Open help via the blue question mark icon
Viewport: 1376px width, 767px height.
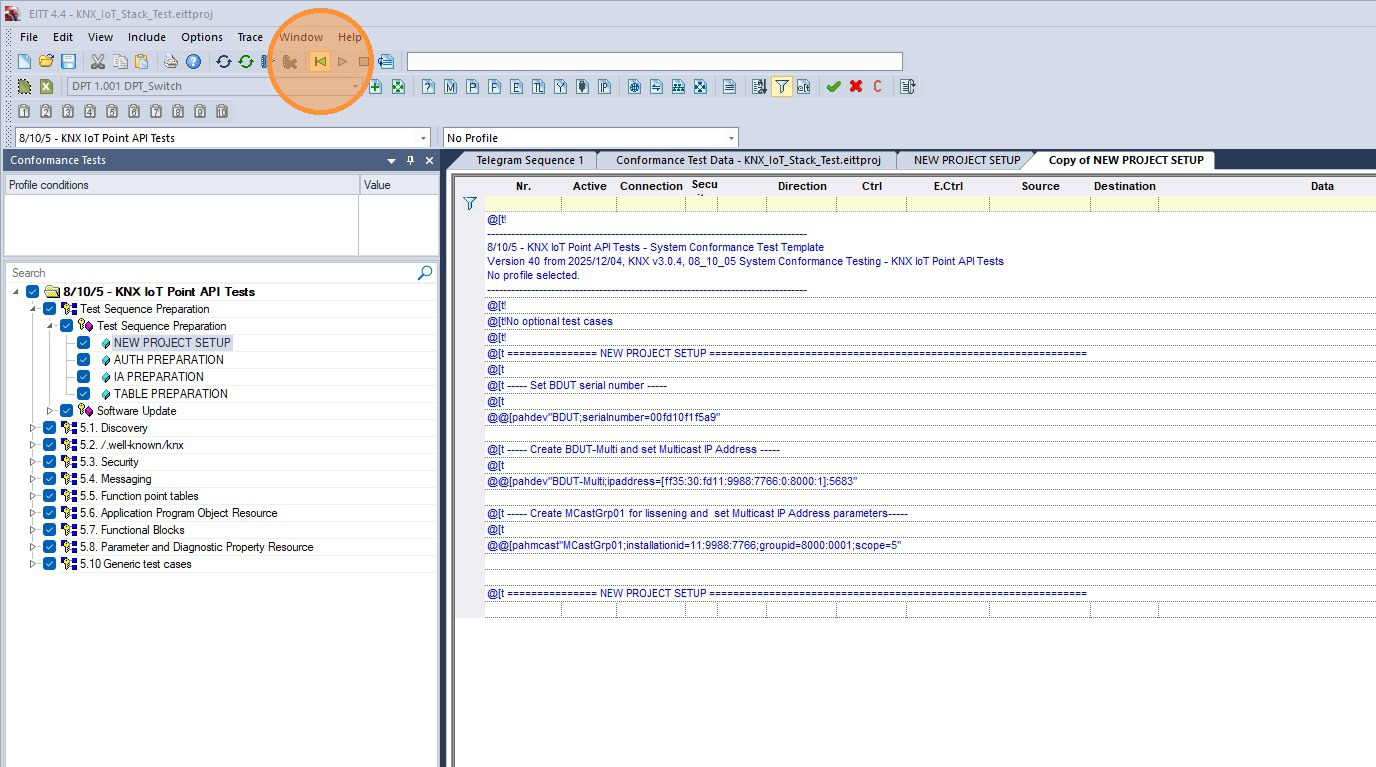pos(193,62)
